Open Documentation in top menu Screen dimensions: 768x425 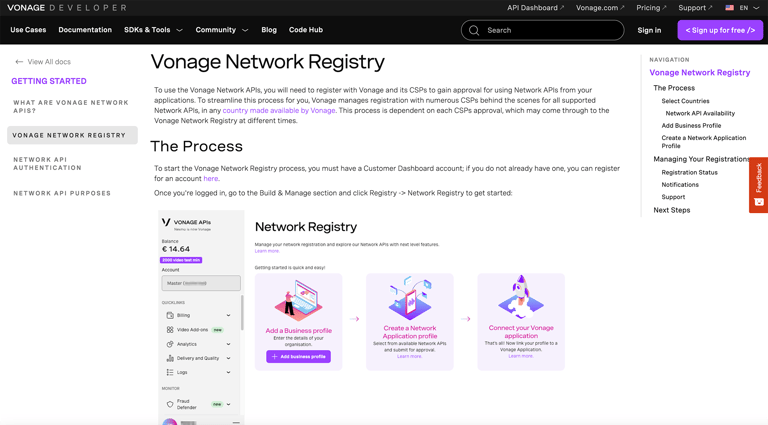click(85, 30)
